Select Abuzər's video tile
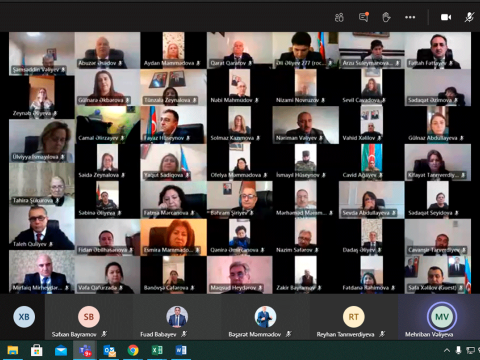This screenshot has width=480, height=360. point(107,50)
